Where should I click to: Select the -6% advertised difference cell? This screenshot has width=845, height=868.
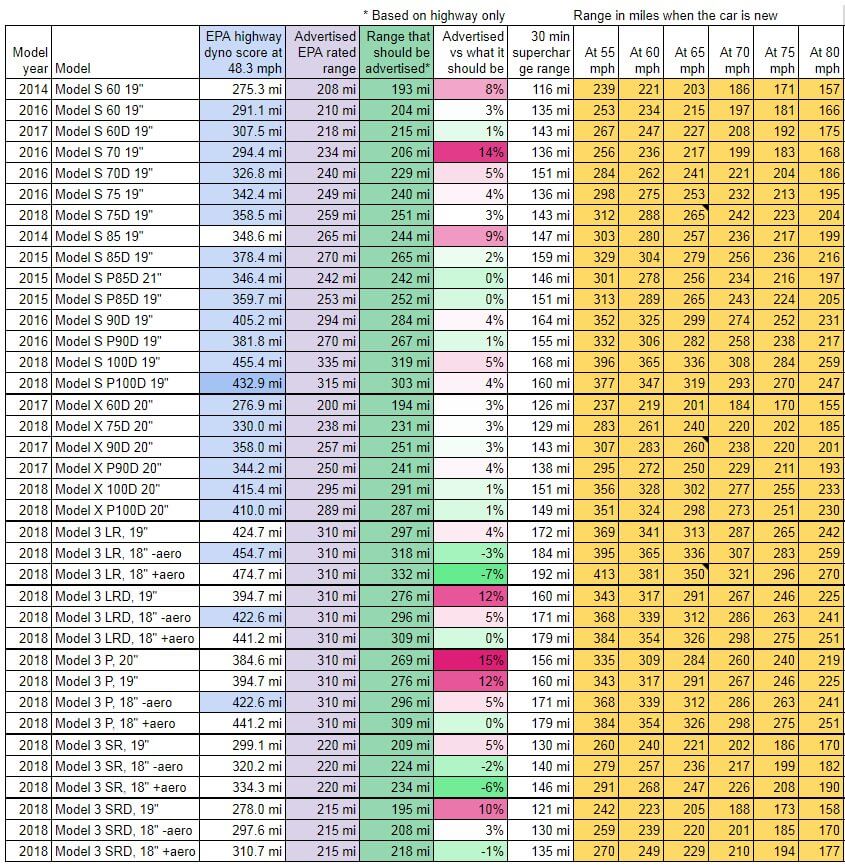point(470,787)
